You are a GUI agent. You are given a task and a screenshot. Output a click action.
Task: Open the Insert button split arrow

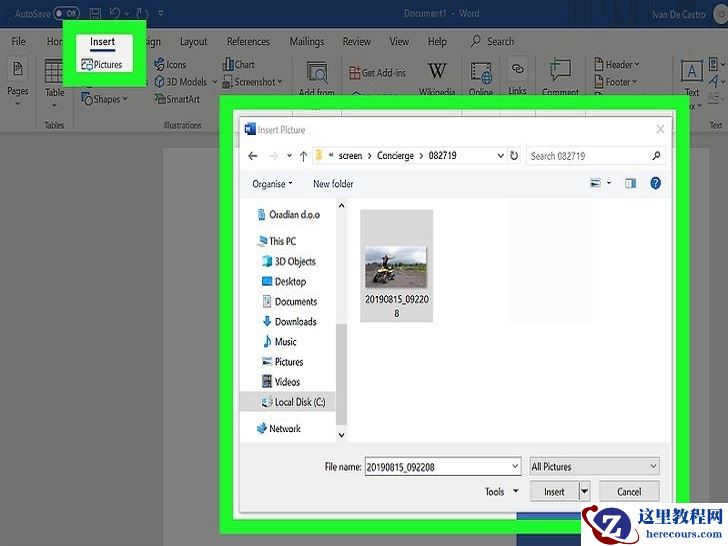coord(585,491)
